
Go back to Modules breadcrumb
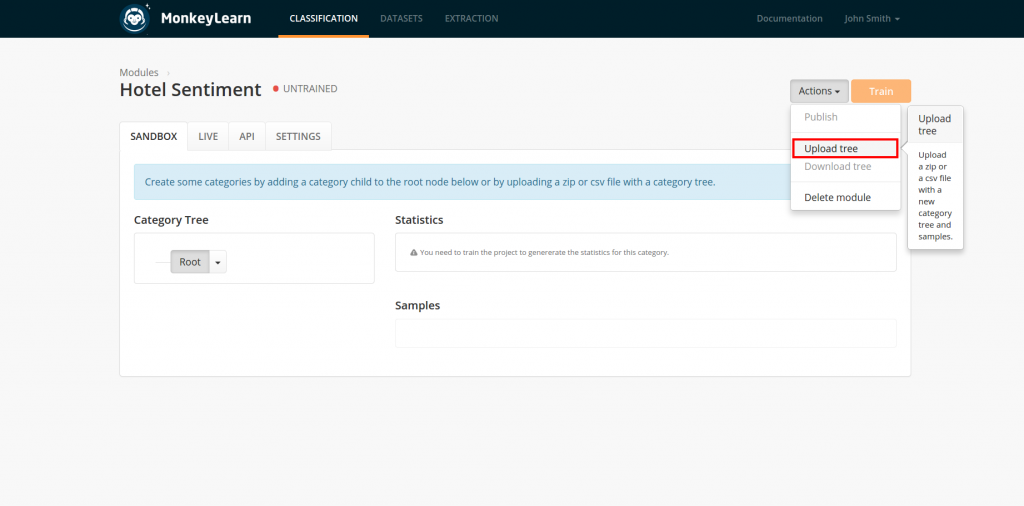pos(139,72)
